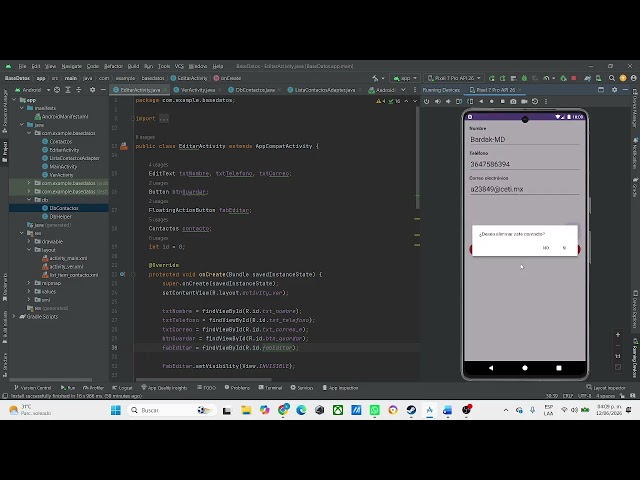Switch to DbContactos.java editor tab
This screenshot has width=640, height=480.
[255, 90]
